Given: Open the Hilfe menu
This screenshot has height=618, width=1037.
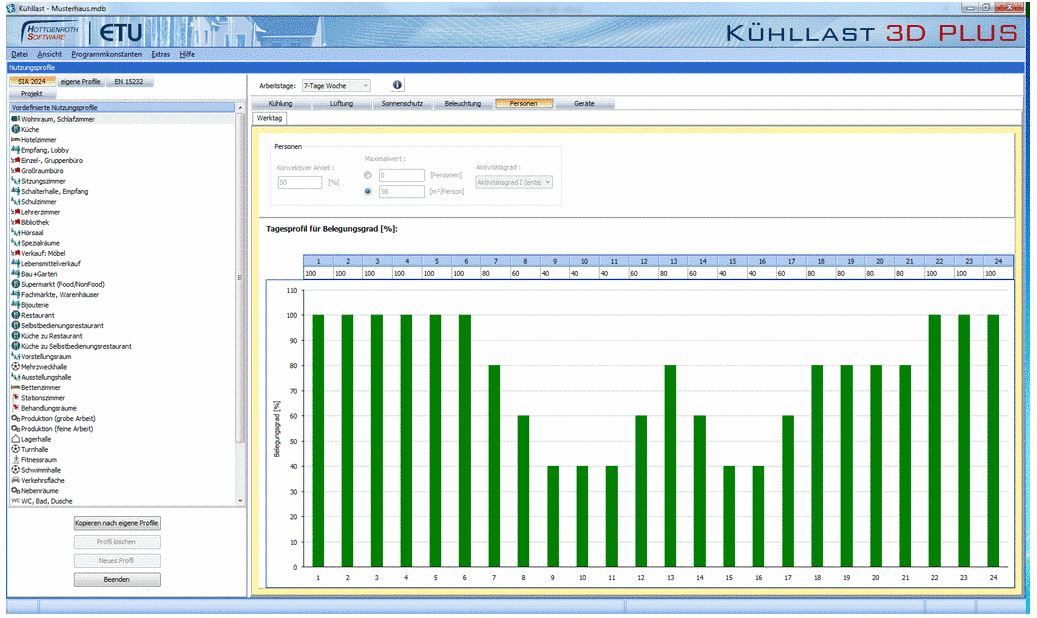Looking at the screenshot, I should pyautogui.click(x=187, y=54).
